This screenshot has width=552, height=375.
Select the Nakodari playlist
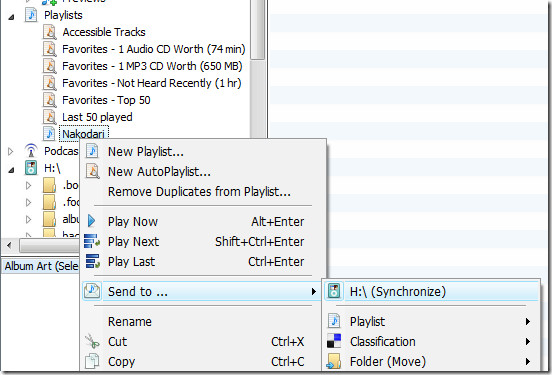click(x=83, y=134)
